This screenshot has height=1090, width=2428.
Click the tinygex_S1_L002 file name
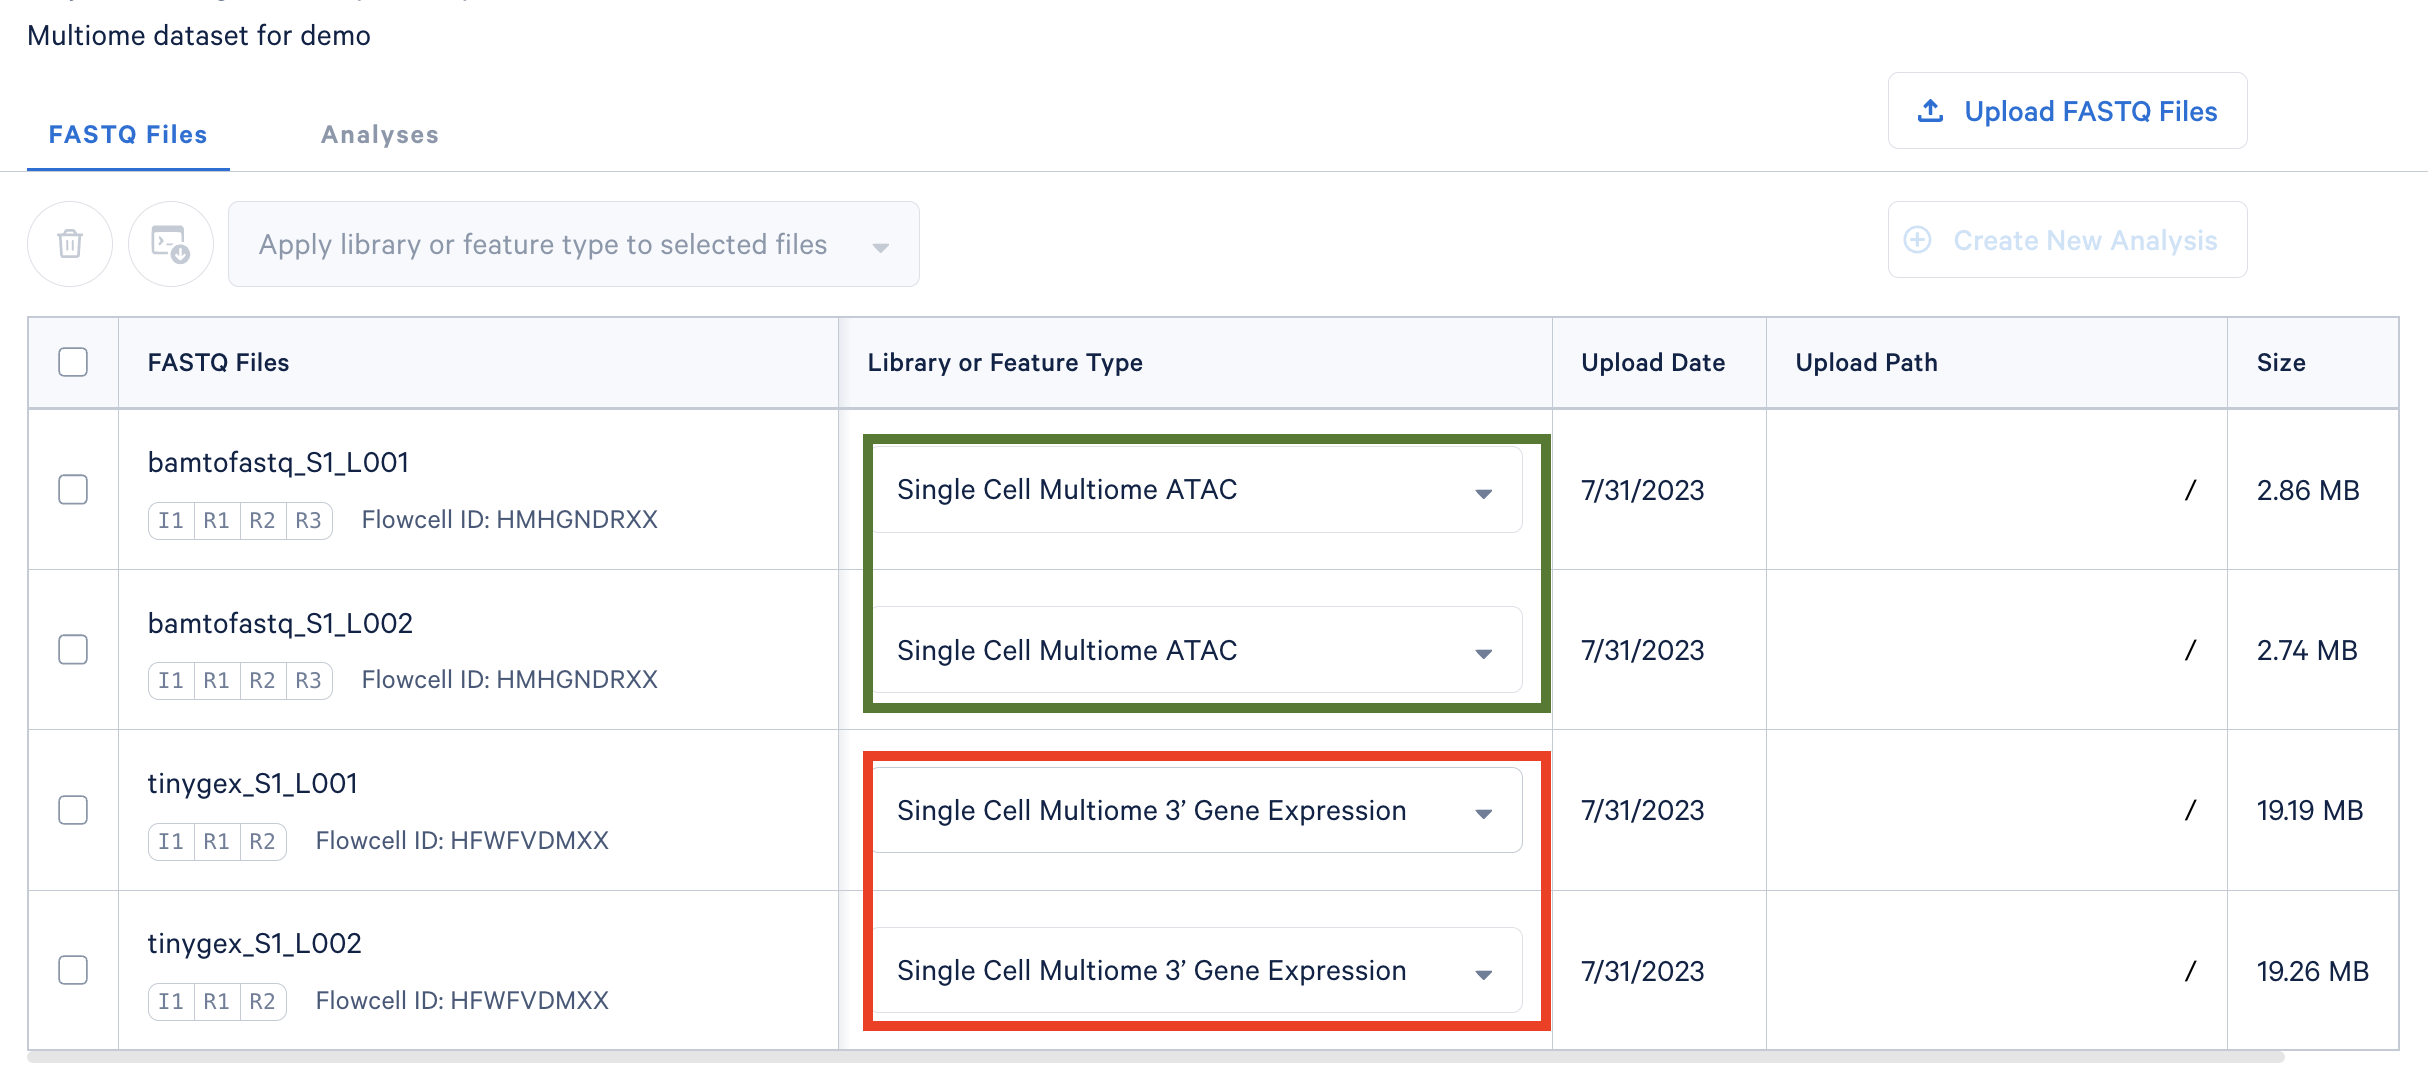(x=255, y=943)
